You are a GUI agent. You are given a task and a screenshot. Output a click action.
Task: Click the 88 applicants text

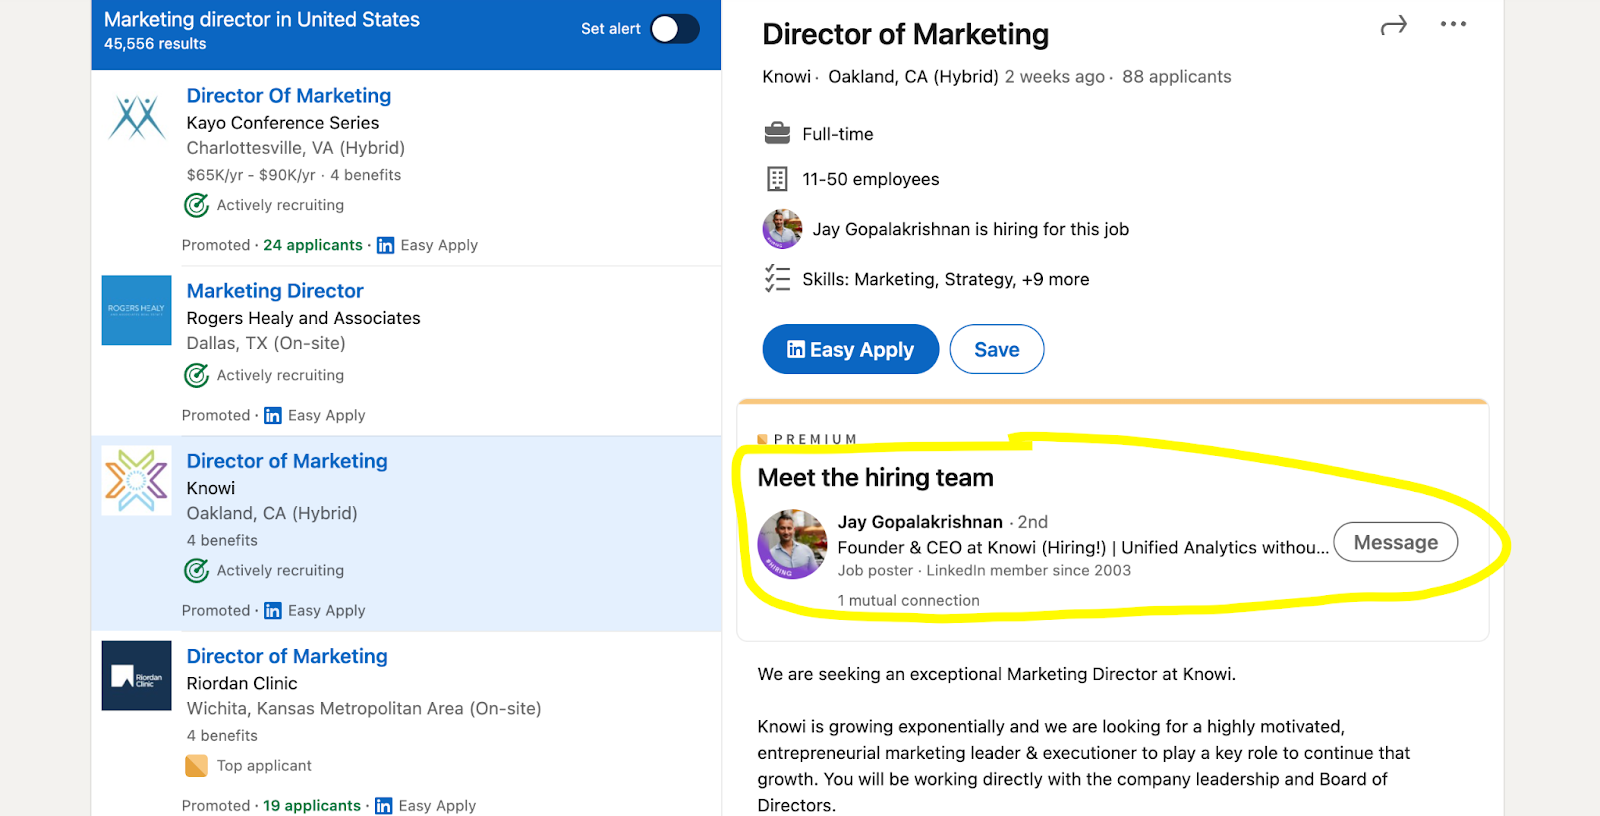[x=1177, y=77]
